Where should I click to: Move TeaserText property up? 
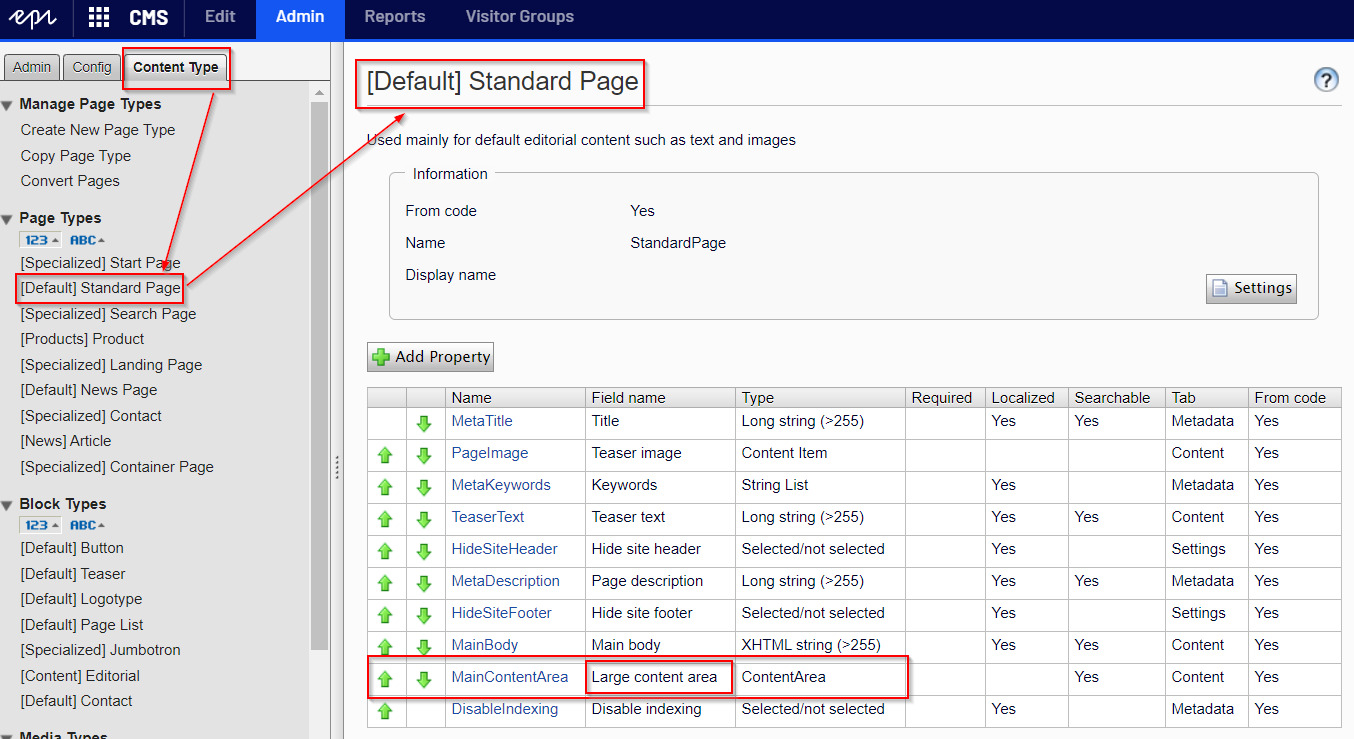385,519
